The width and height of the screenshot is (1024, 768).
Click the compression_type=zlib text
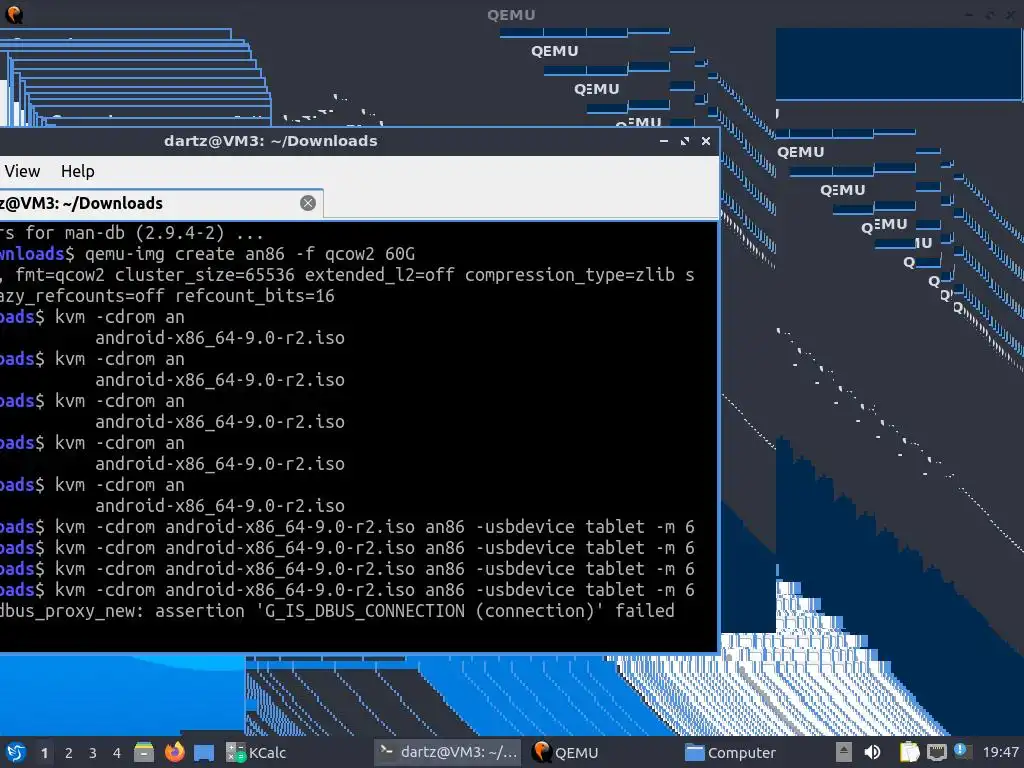[569, 275]
